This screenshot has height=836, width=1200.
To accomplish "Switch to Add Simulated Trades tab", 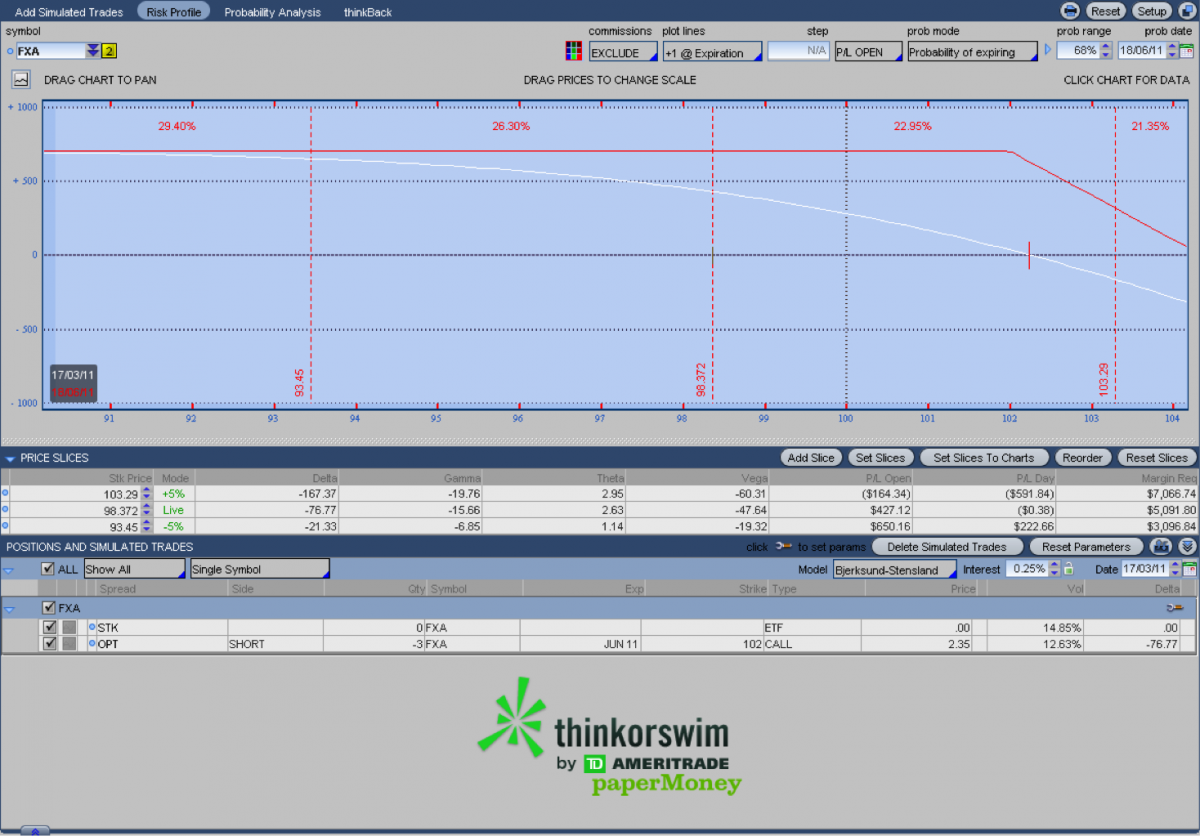I will pos(69,12).
